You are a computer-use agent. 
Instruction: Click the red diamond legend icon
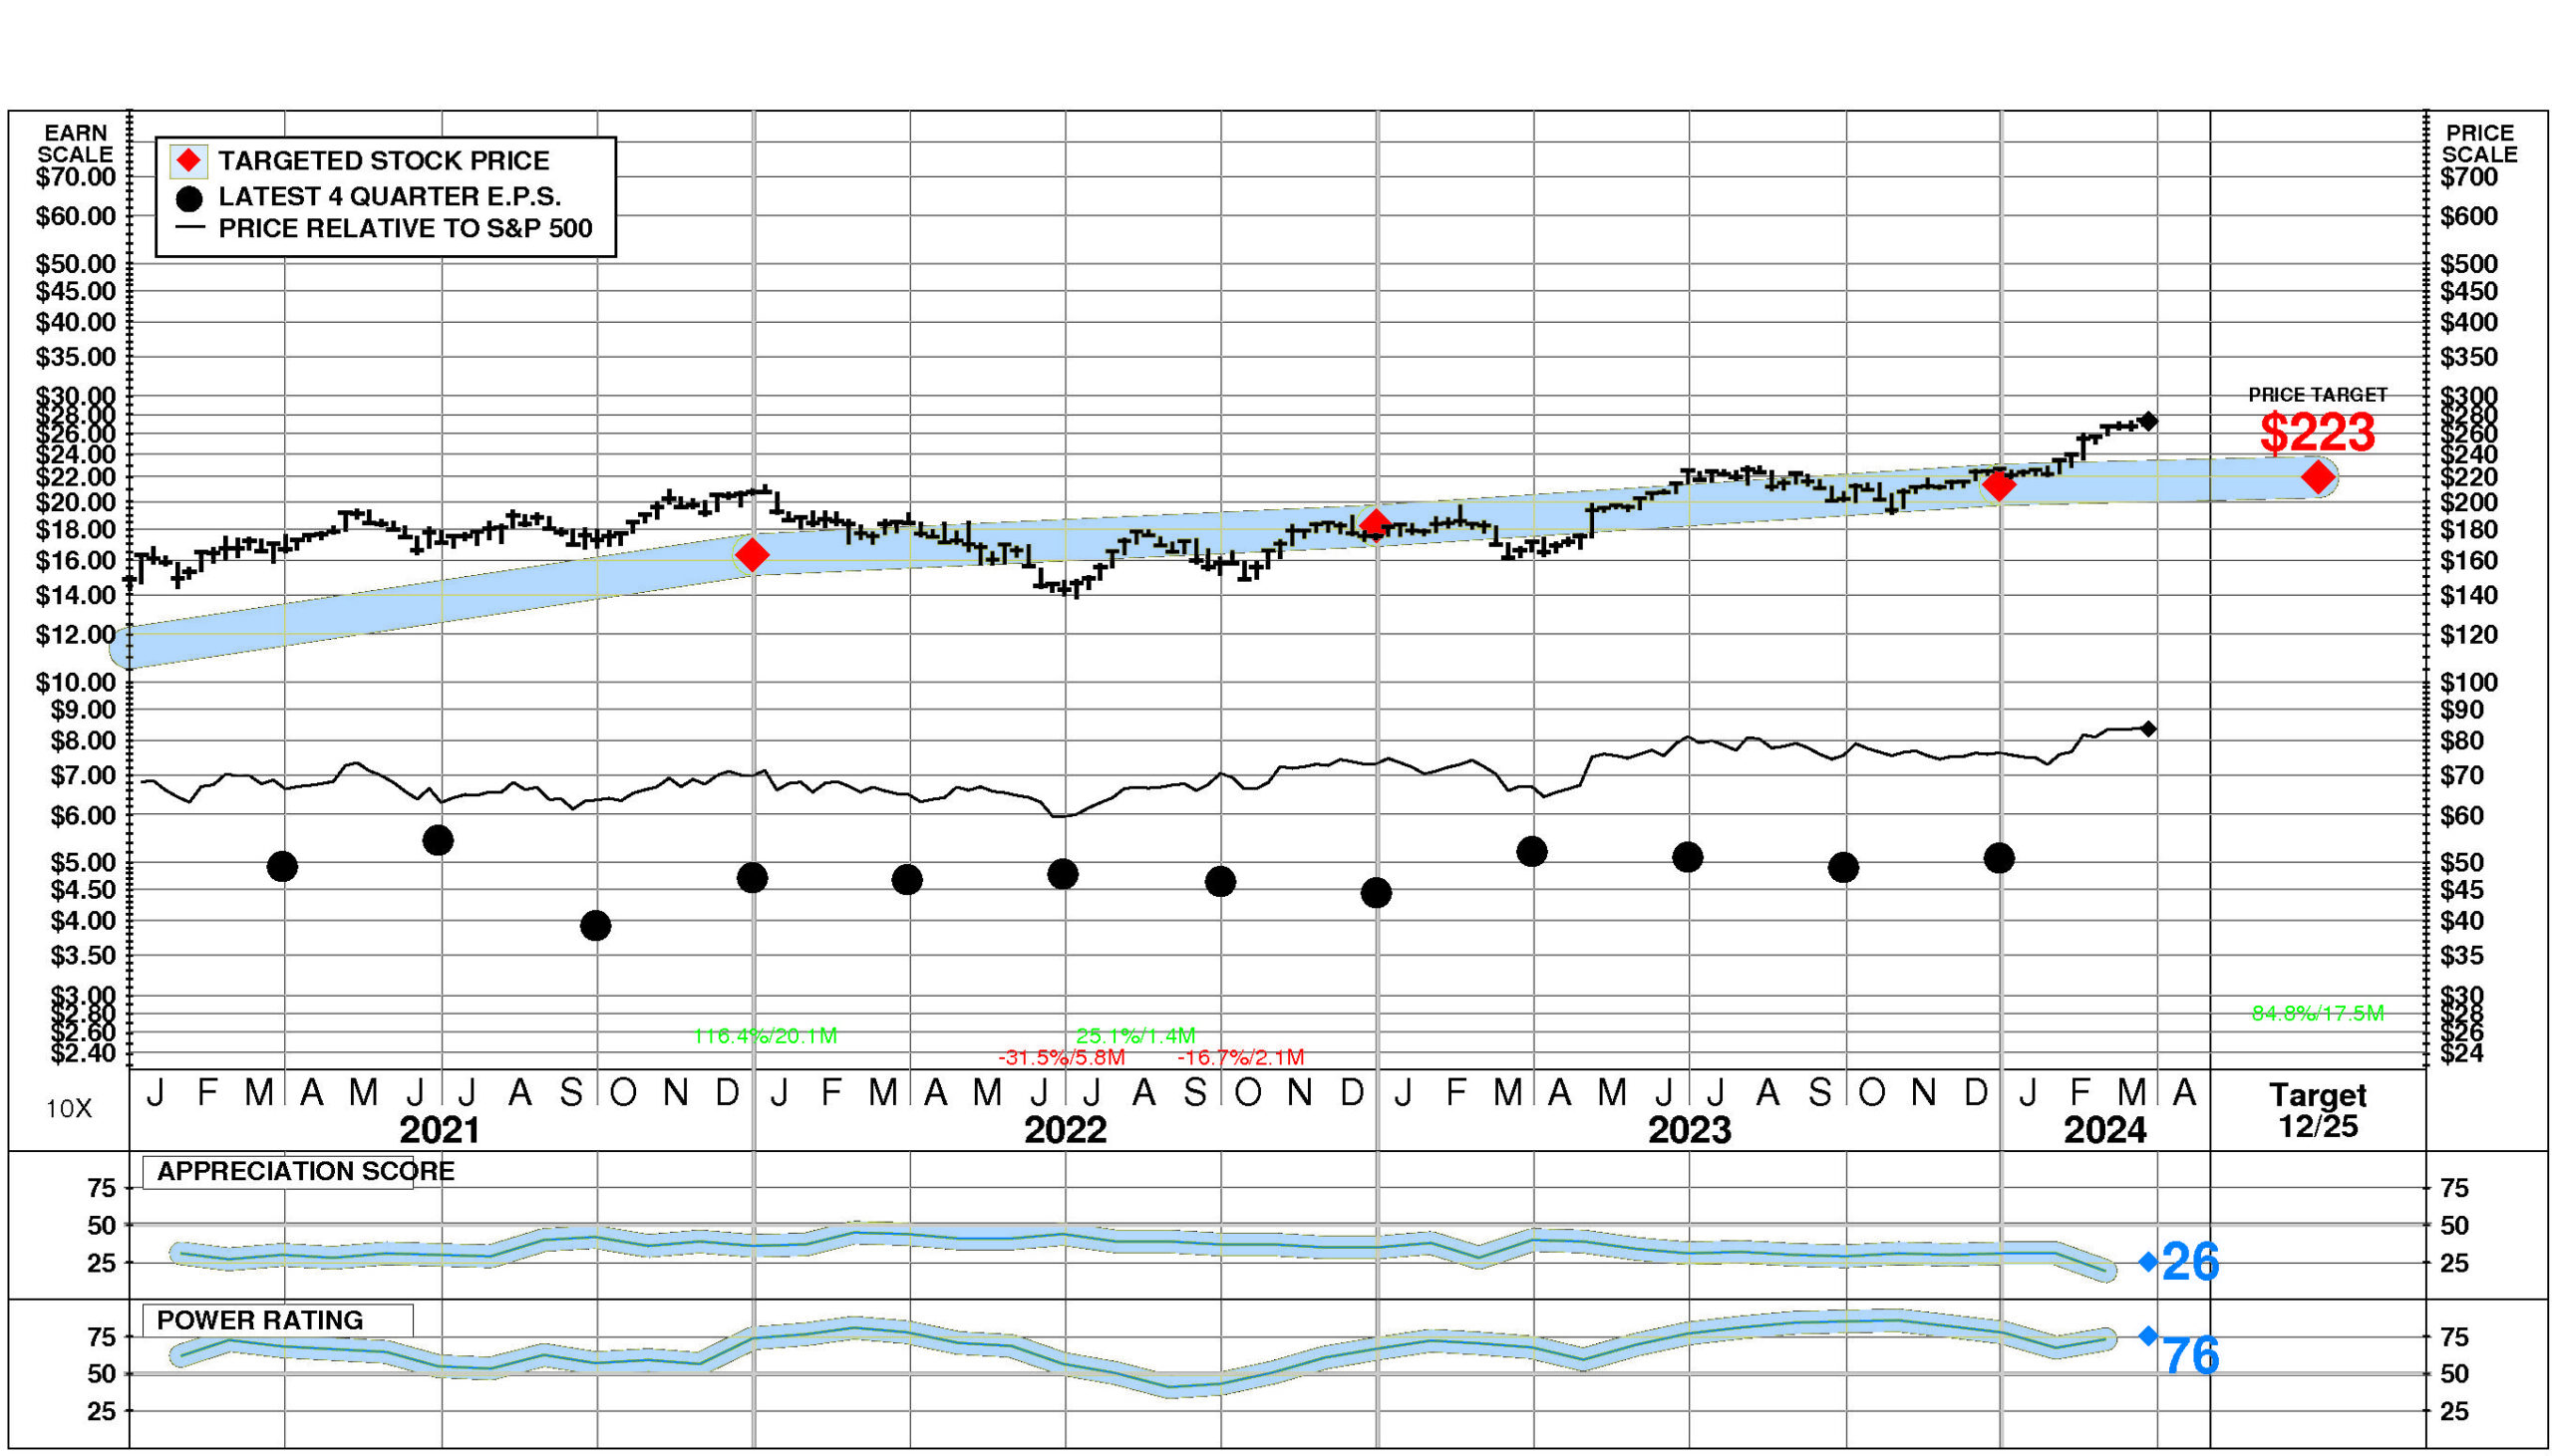(189, 161)
